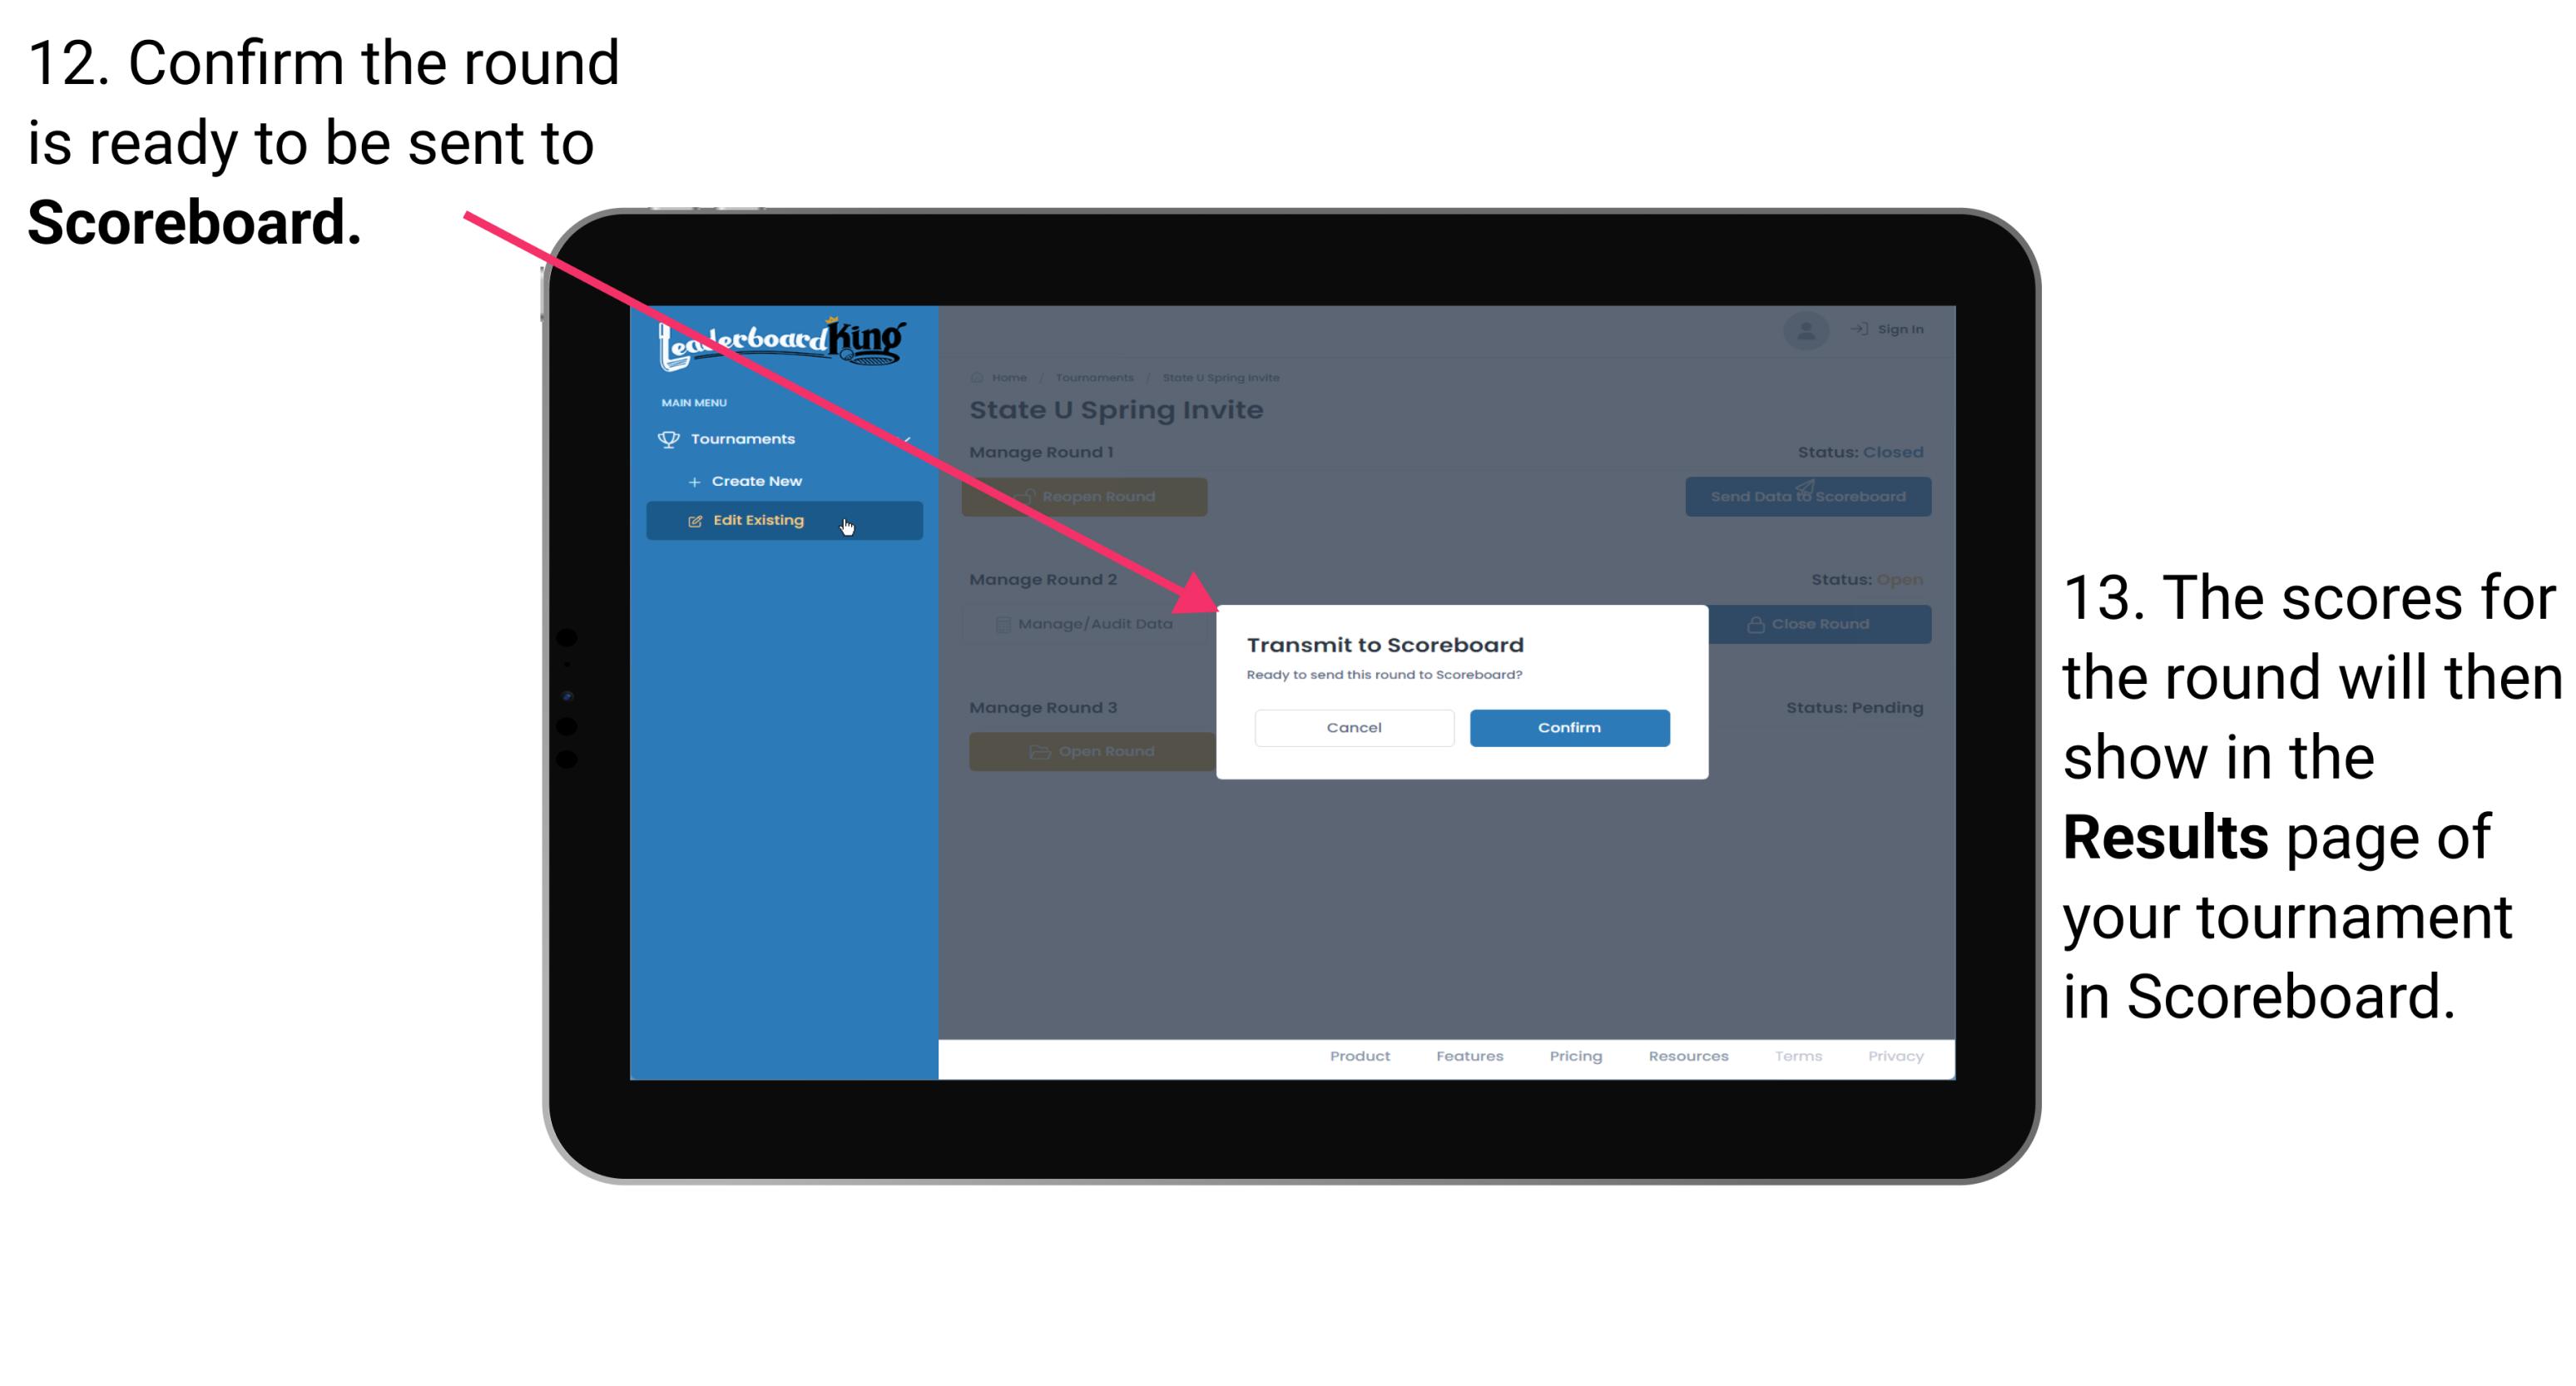The width and height of the screenshot is (2576, 1386).
Task: Click the Confirm button in transmit dialog
Action: 1563,725
